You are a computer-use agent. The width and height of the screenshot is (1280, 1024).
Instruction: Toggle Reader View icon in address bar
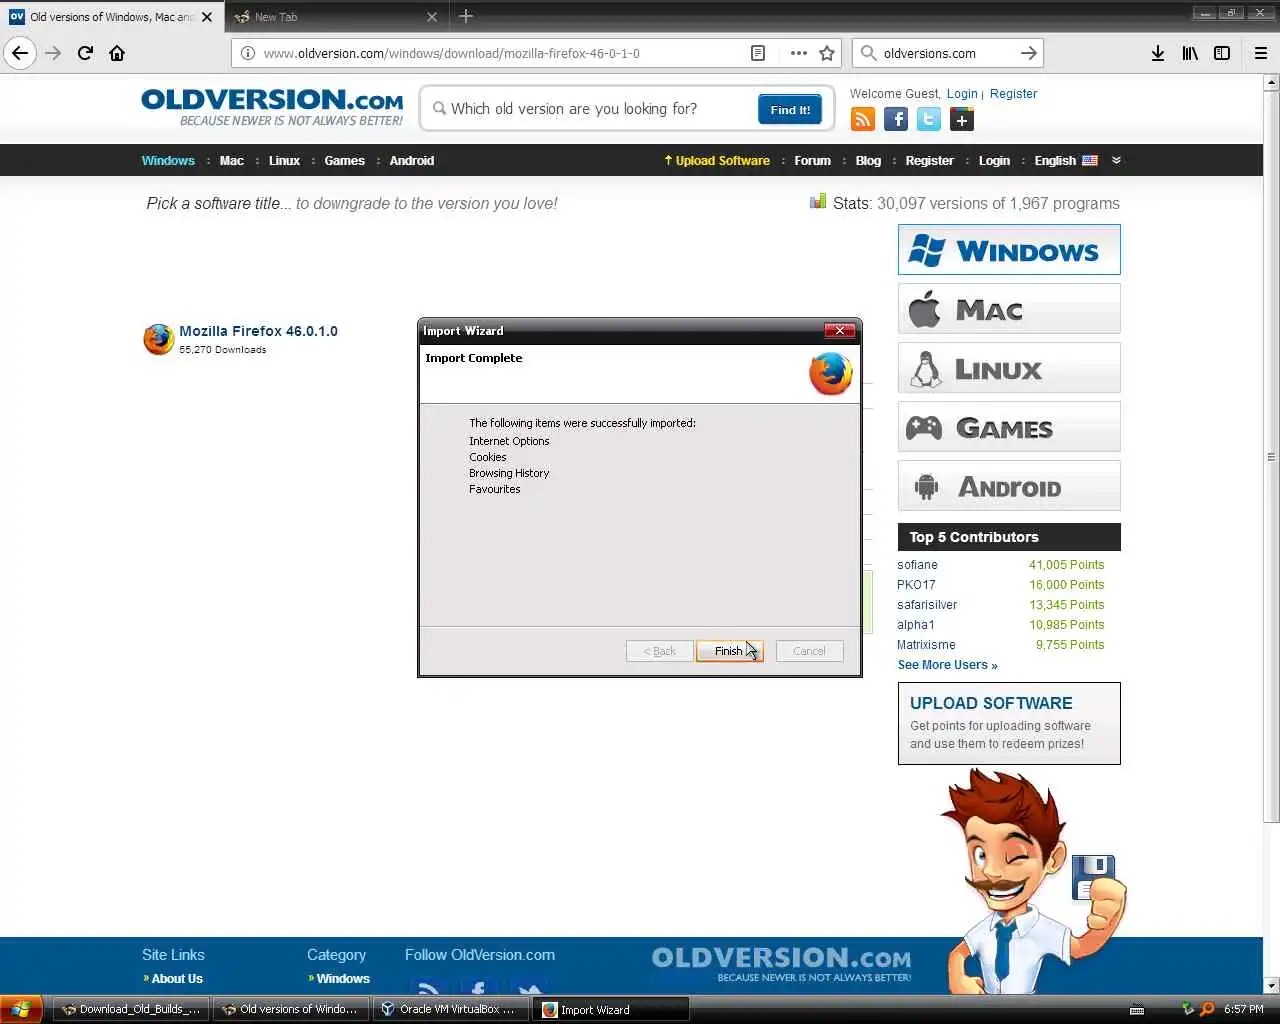coord(758,53)
